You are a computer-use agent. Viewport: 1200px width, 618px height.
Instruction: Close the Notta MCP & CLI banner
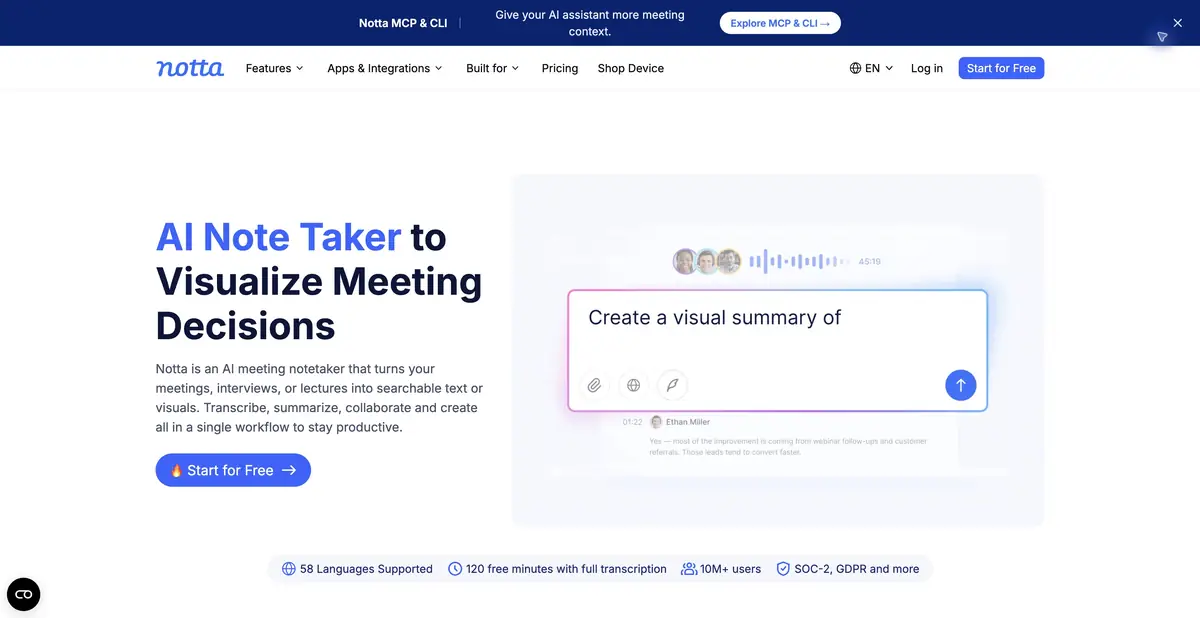click(1178, 22)
